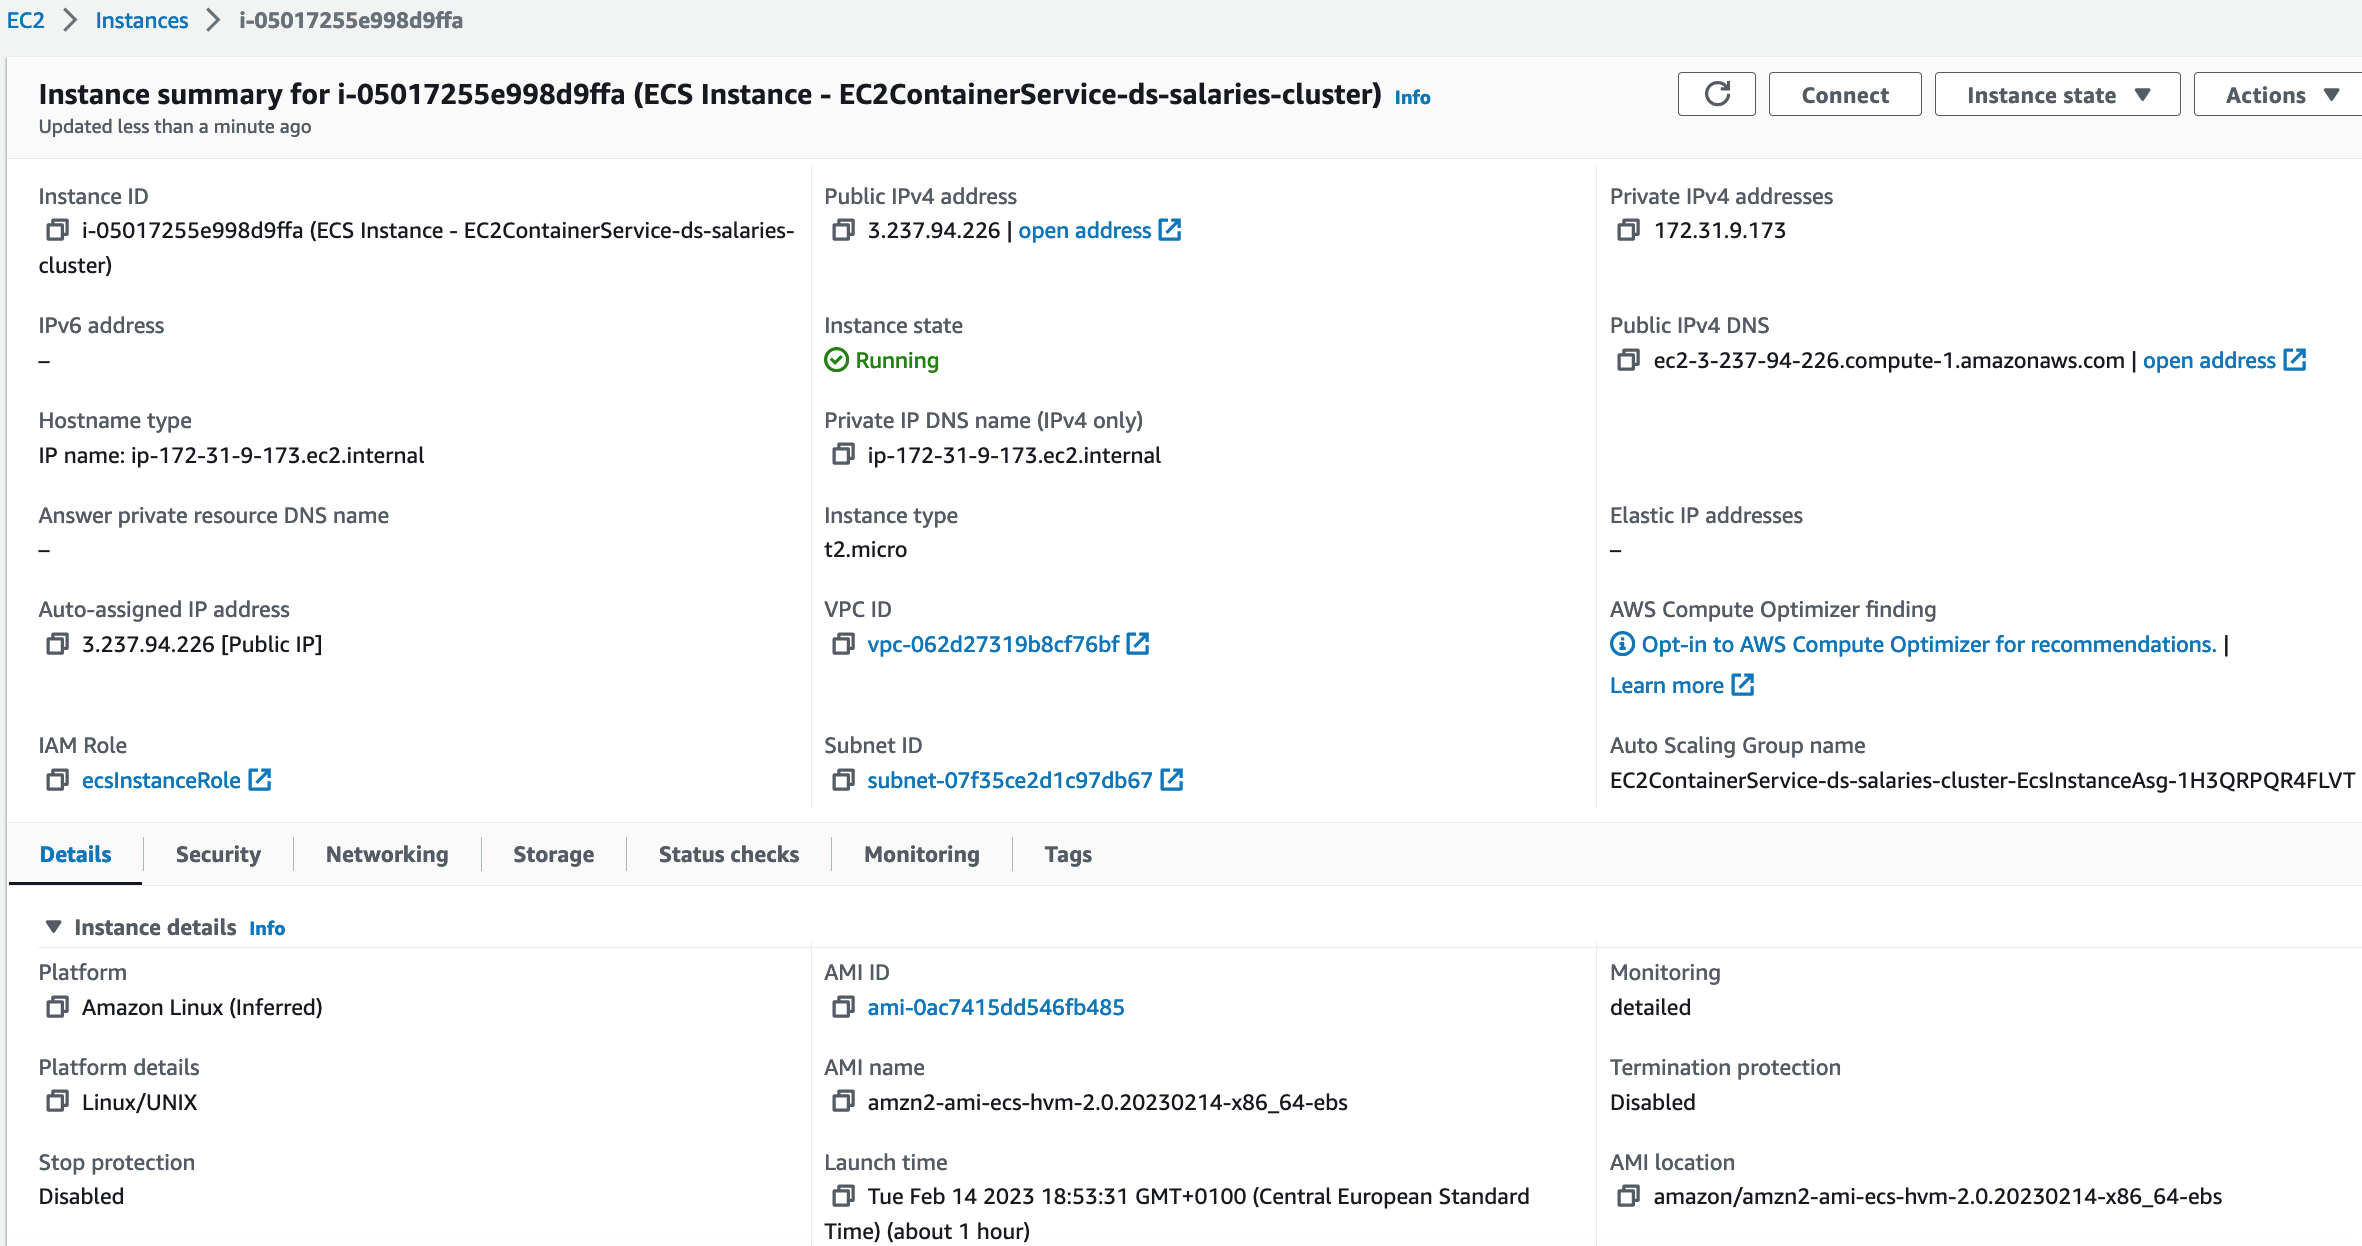Click the Auto Scaling Group name value
Viewport: 2362px width, 1246px height.
click(1982, 780)
